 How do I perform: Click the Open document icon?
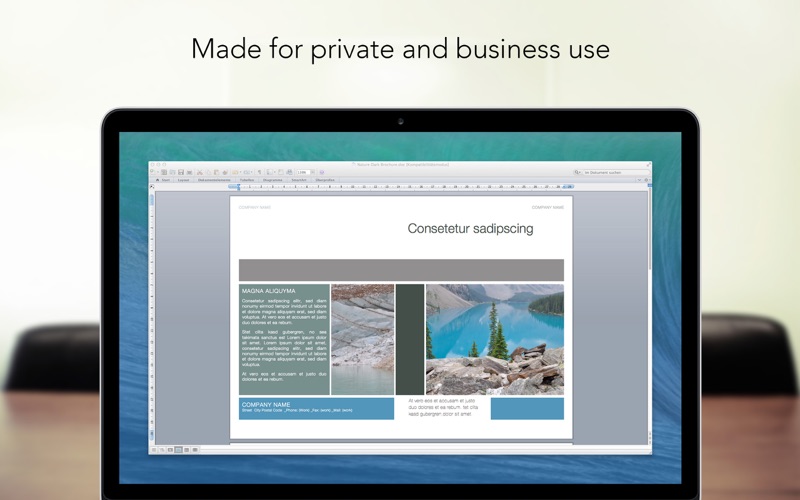pyautogui.click(x=172, y=172)
